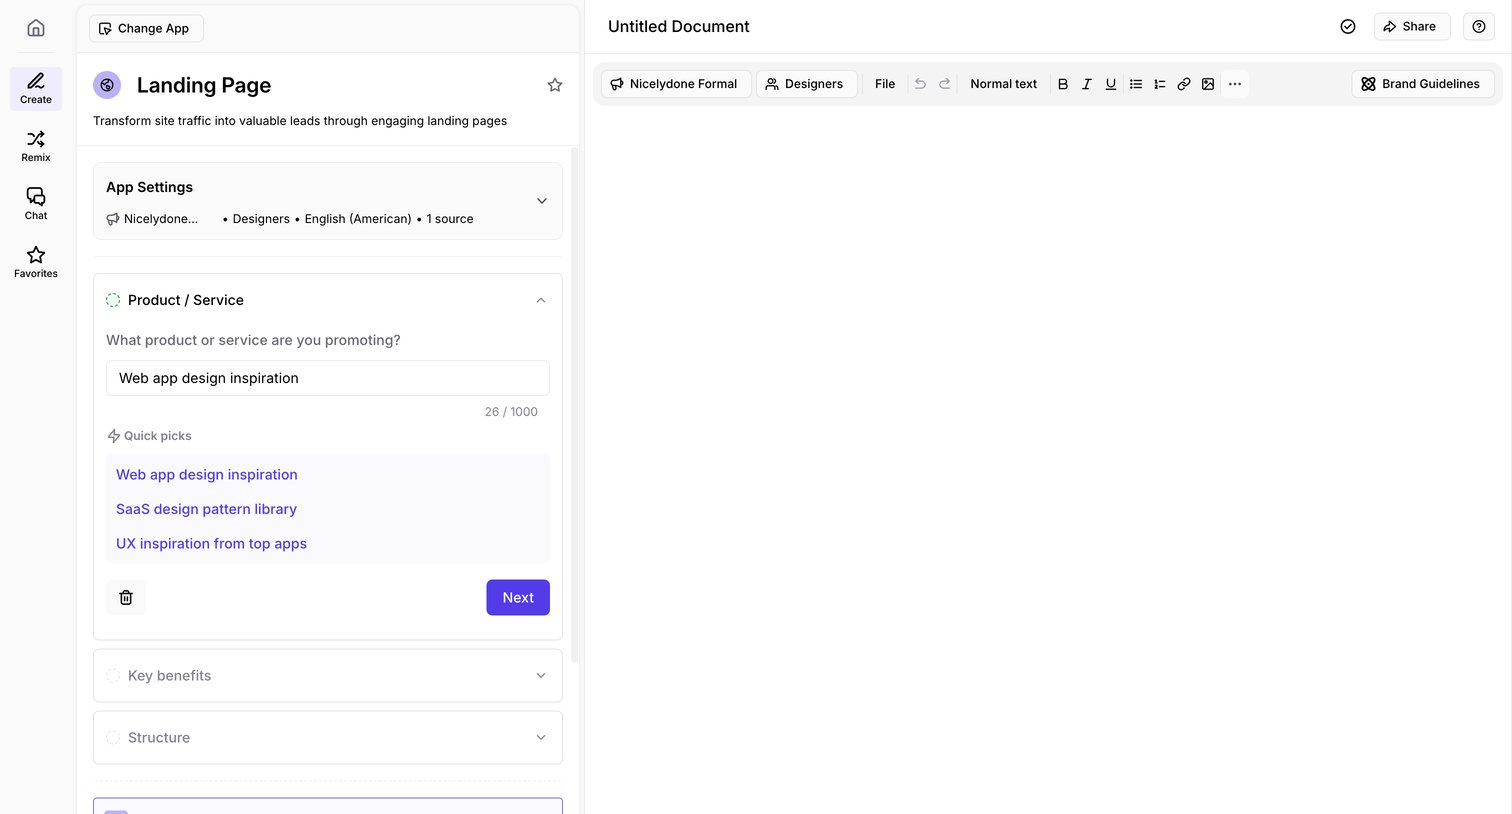Go to Home via house icon

coord(36,28)
